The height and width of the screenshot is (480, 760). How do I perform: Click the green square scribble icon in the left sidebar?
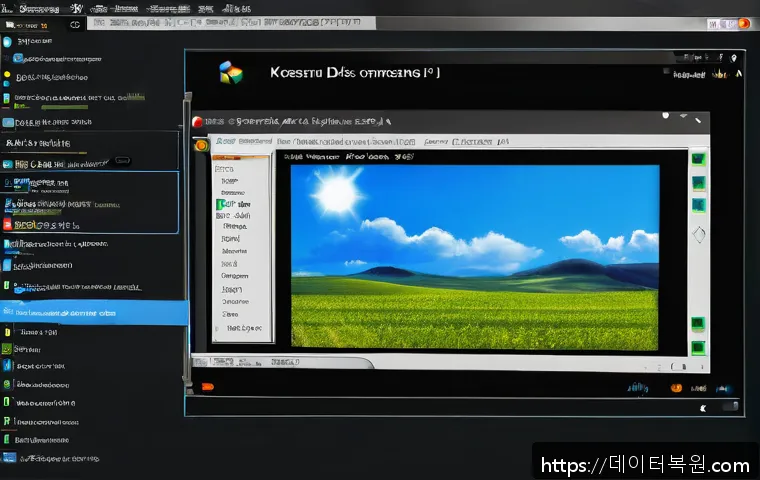6,349
